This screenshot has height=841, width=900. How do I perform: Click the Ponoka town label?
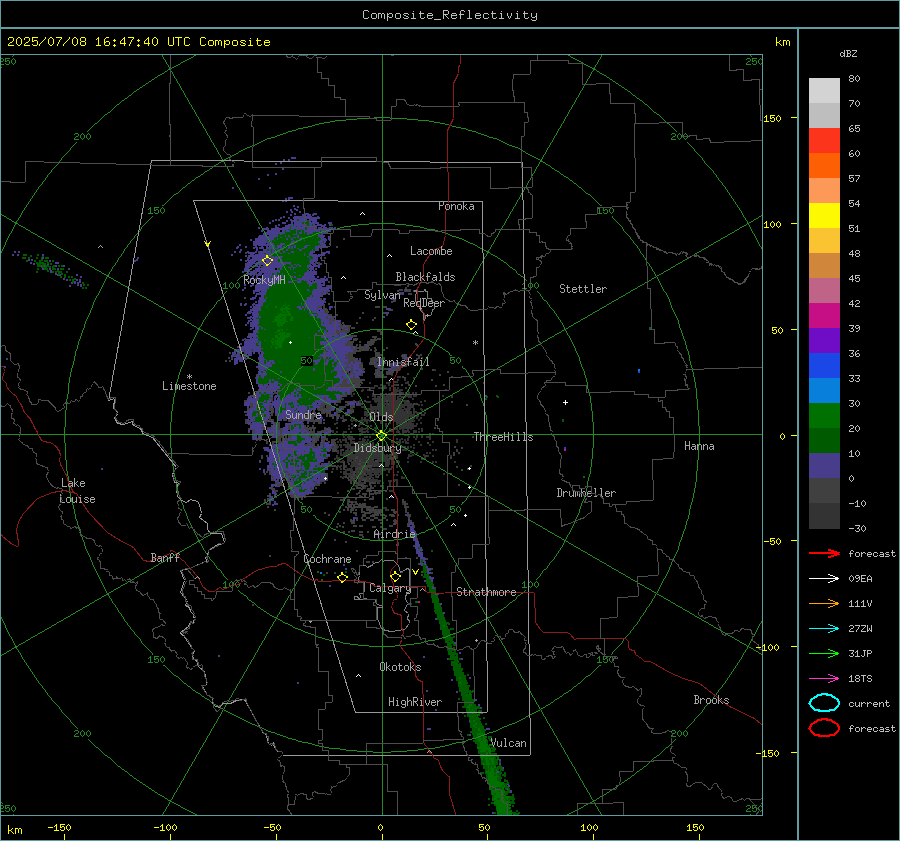point(456,206)
